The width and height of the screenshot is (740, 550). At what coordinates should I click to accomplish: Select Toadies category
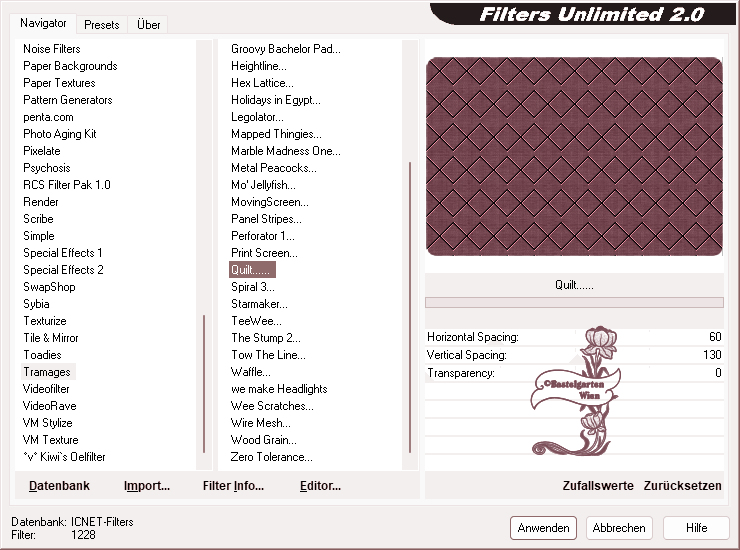pyautogui.click(x=42, y=355)
